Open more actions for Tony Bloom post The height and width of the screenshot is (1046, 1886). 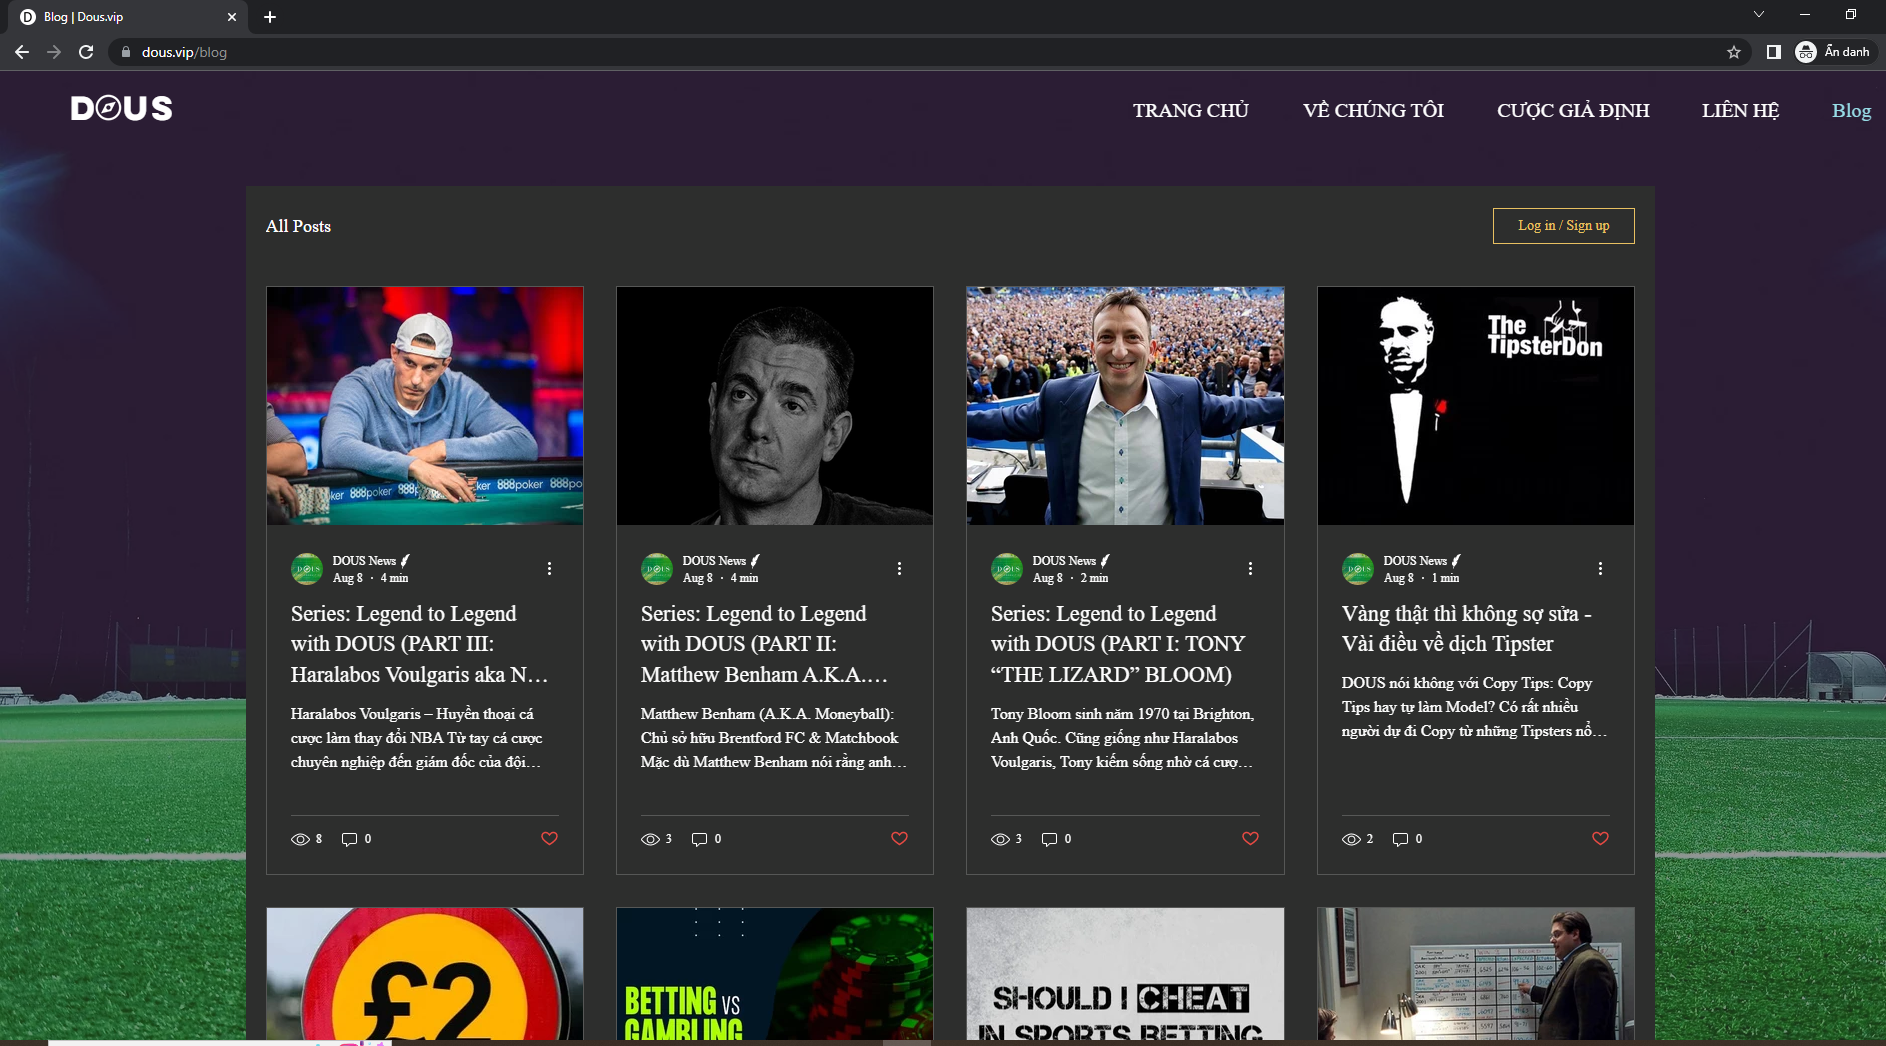pyautogui.click(x=1250, y=568)
